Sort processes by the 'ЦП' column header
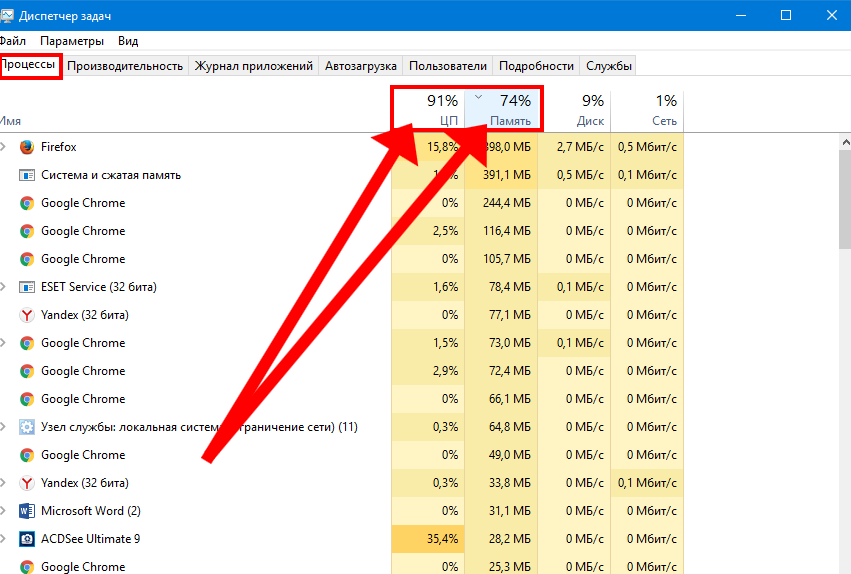Image resolution: width=851 pixels, height=574 pixels. coord(428,110)
